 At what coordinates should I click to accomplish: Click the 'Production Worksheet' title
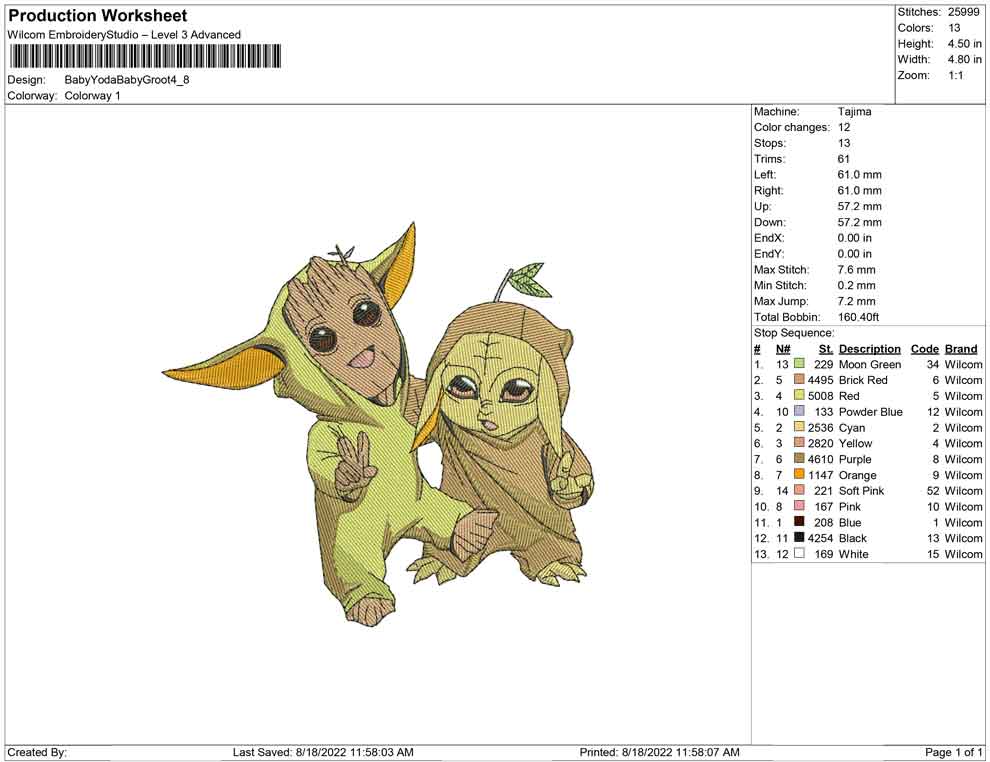click(98, 15)
